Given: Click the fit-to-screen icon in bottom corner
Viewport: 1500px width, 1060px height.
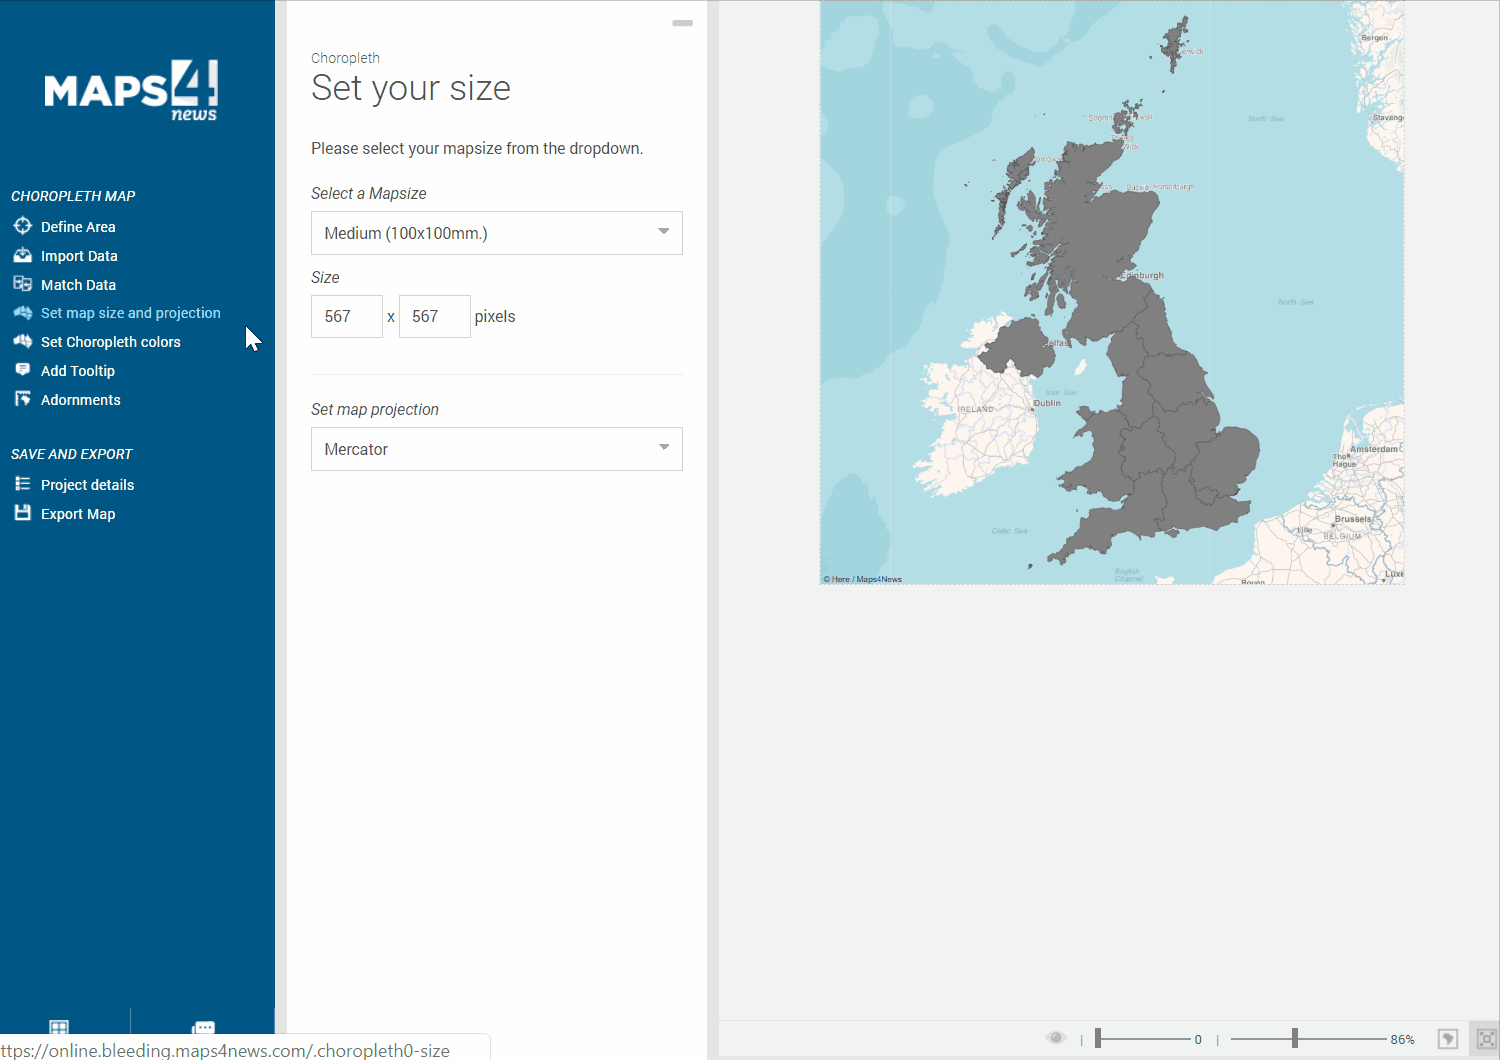Looking at the screenshot, I should (1487, 1039).
